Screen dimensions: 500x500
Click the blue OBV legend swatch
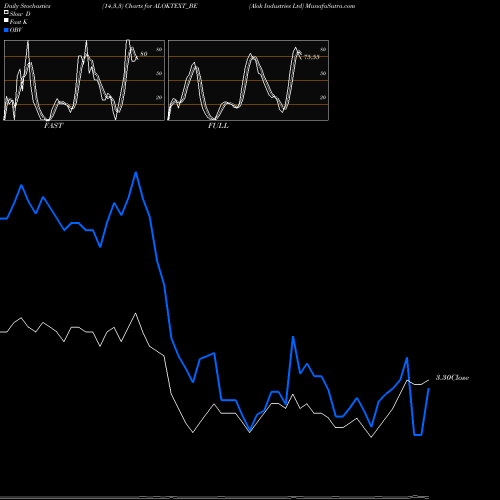click(6, 30)
